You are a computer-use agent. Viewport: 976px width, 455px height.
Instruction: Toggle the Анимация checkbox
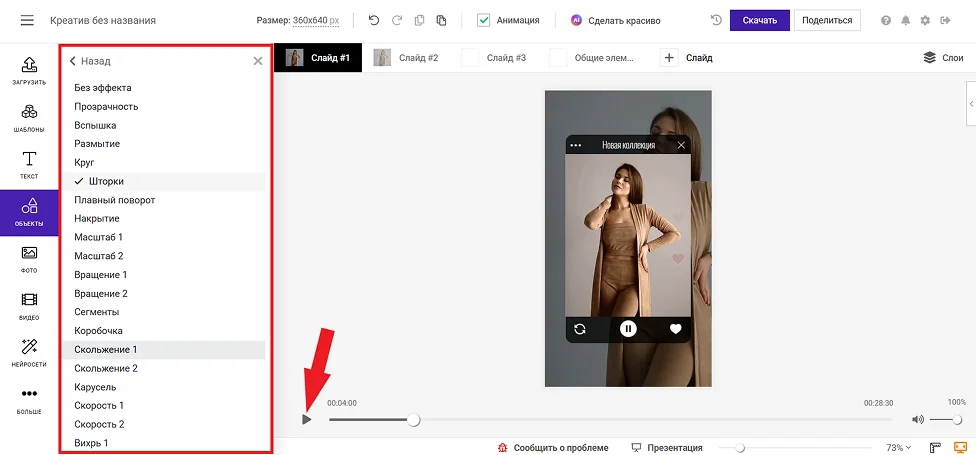(484, 20)
